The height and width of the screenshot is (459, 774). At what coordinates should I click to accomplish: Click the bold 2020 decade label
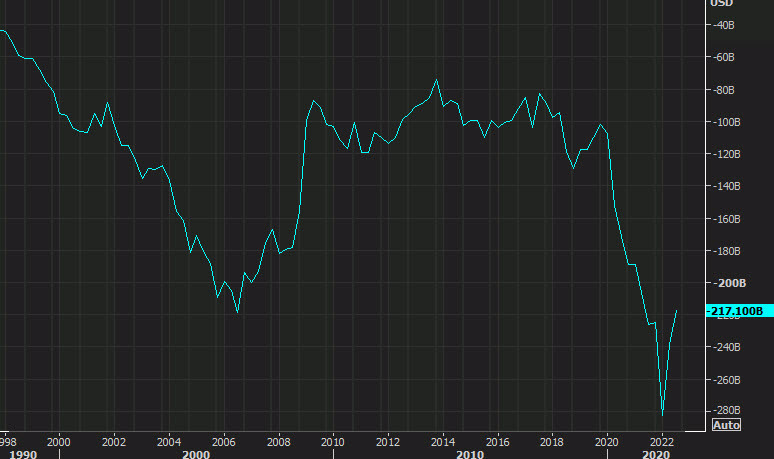click(656, 454)
